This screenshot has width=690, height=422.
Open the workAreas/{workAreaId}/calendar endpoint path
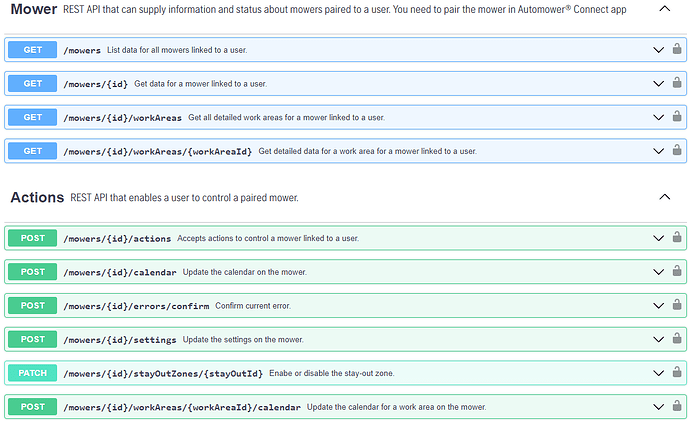(181, 407)
